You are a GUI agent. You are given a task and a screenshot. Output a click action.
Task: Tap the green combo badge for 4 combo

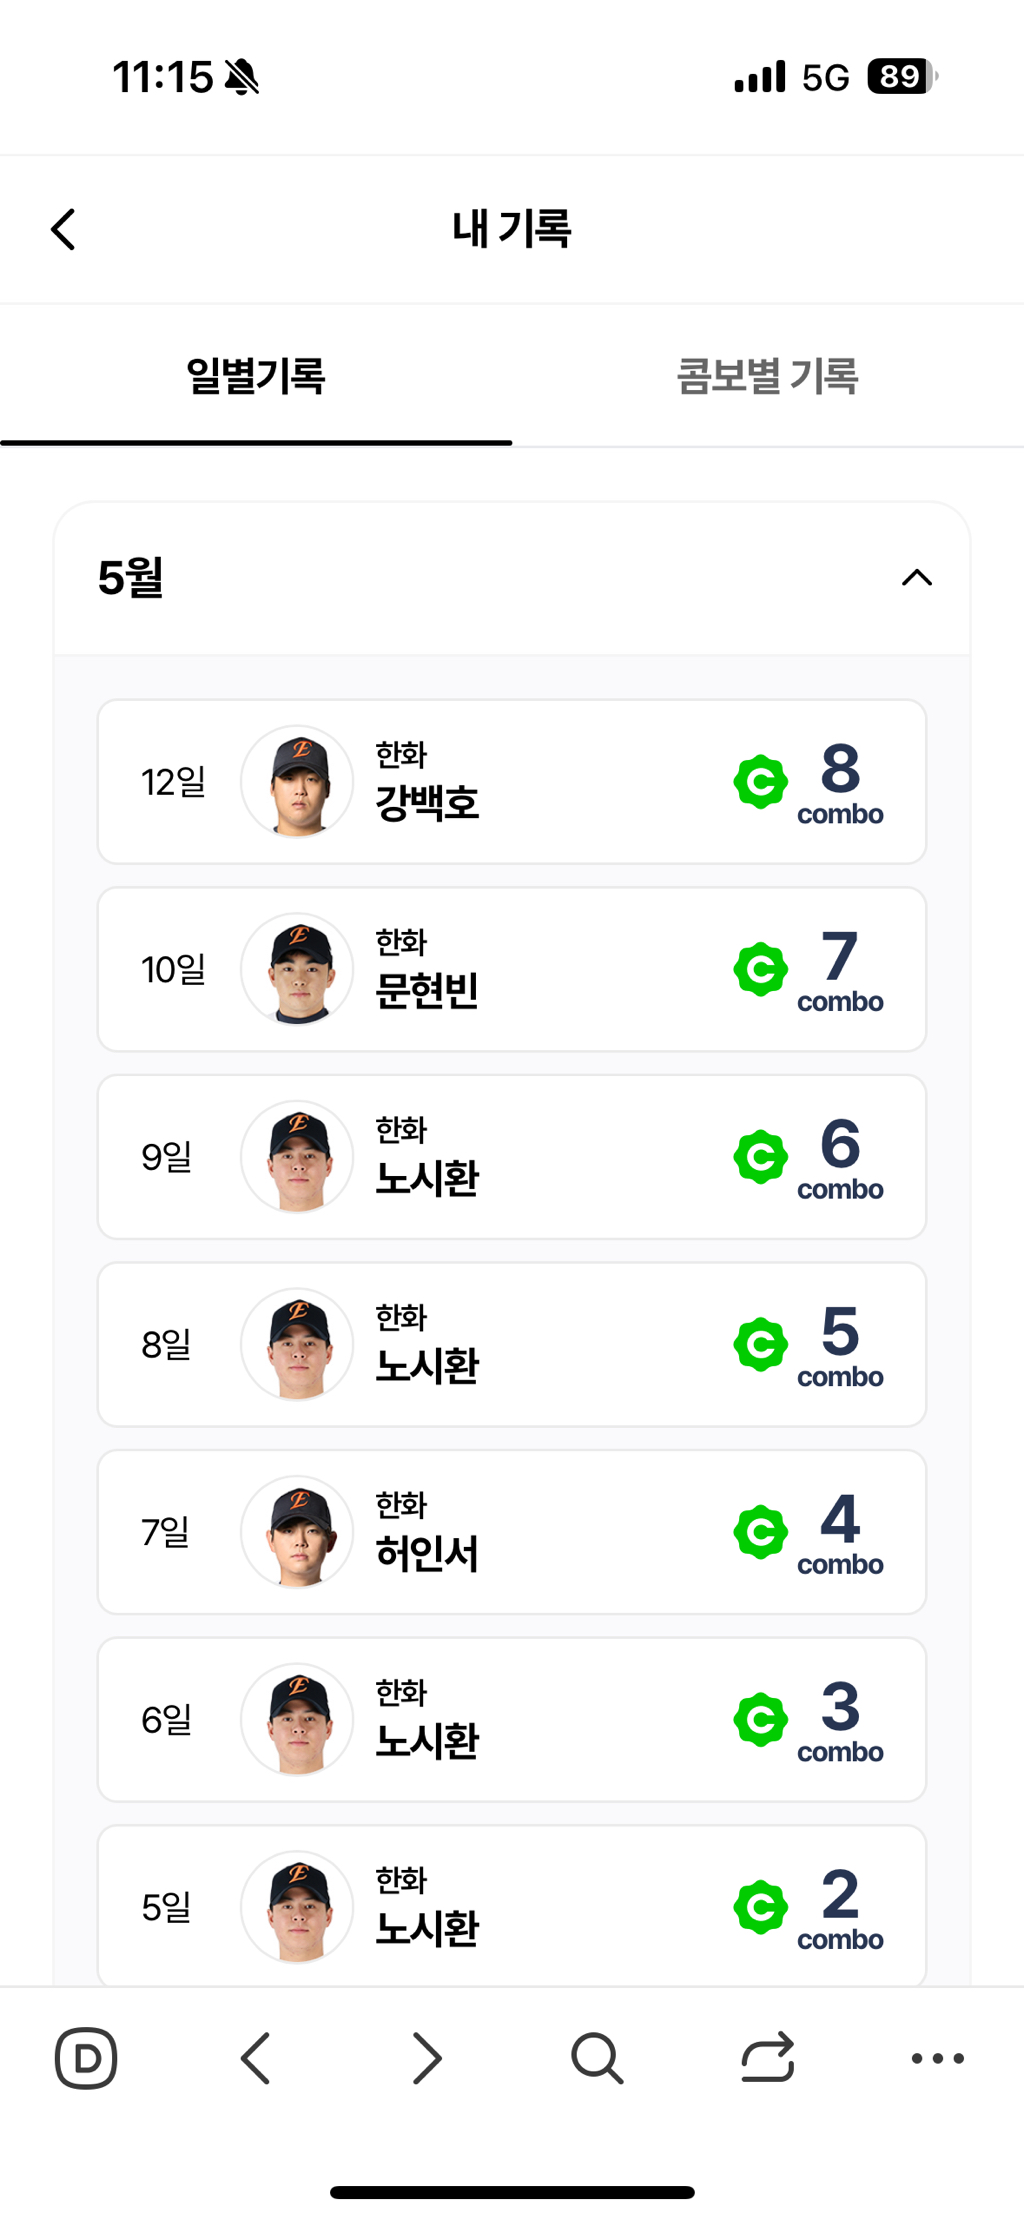(x=761, y=1532)
